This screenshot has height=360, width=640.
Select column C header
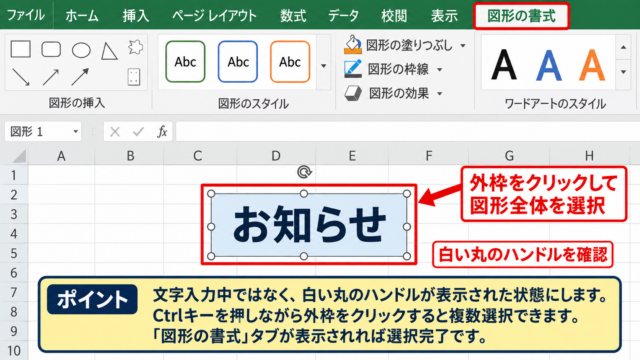tap(198, 156)
